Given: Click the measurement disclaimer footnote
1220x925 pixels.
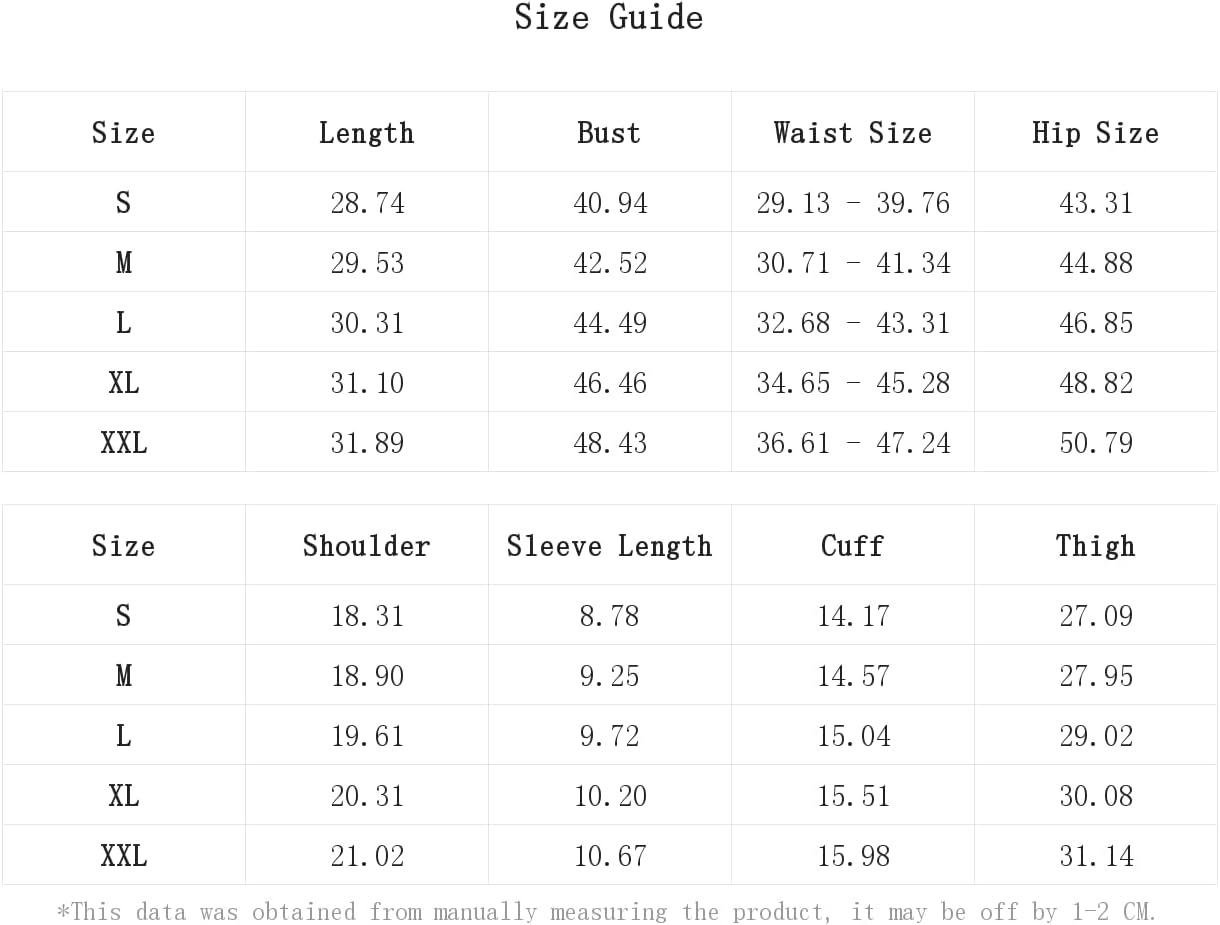Looking at the screenshot, I should click(x=607, y=911).
